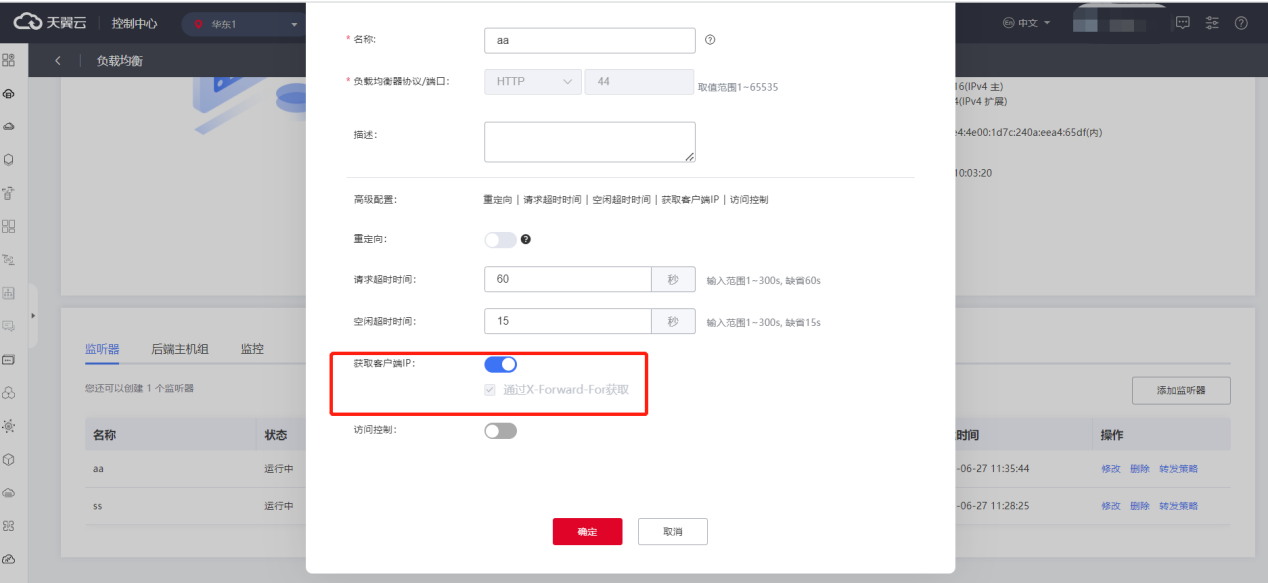This screenshot has width=1268, height=583.
Task: Click the 名称 input field containing aa
Action: (589, 40)
